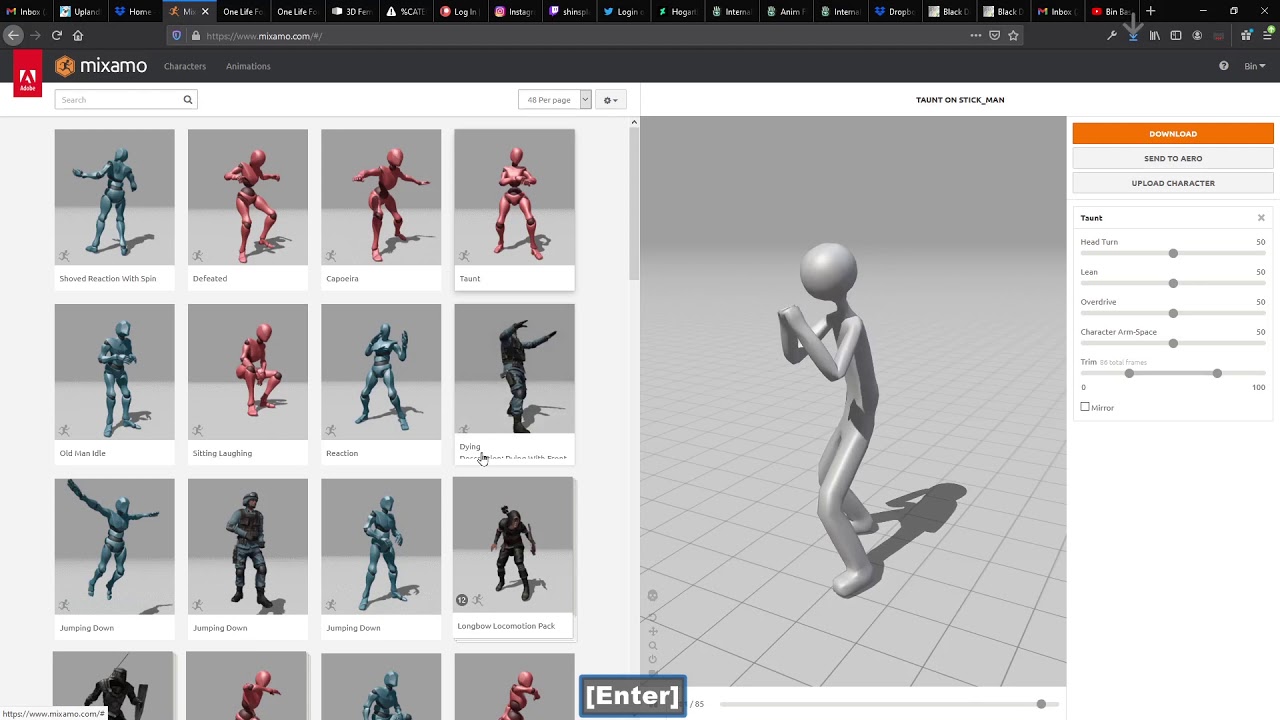The height and width of the screenshot is (720, 1280).
Task: Click the animation timeline scrubber handle
Action: click(x=1041, y=704)
